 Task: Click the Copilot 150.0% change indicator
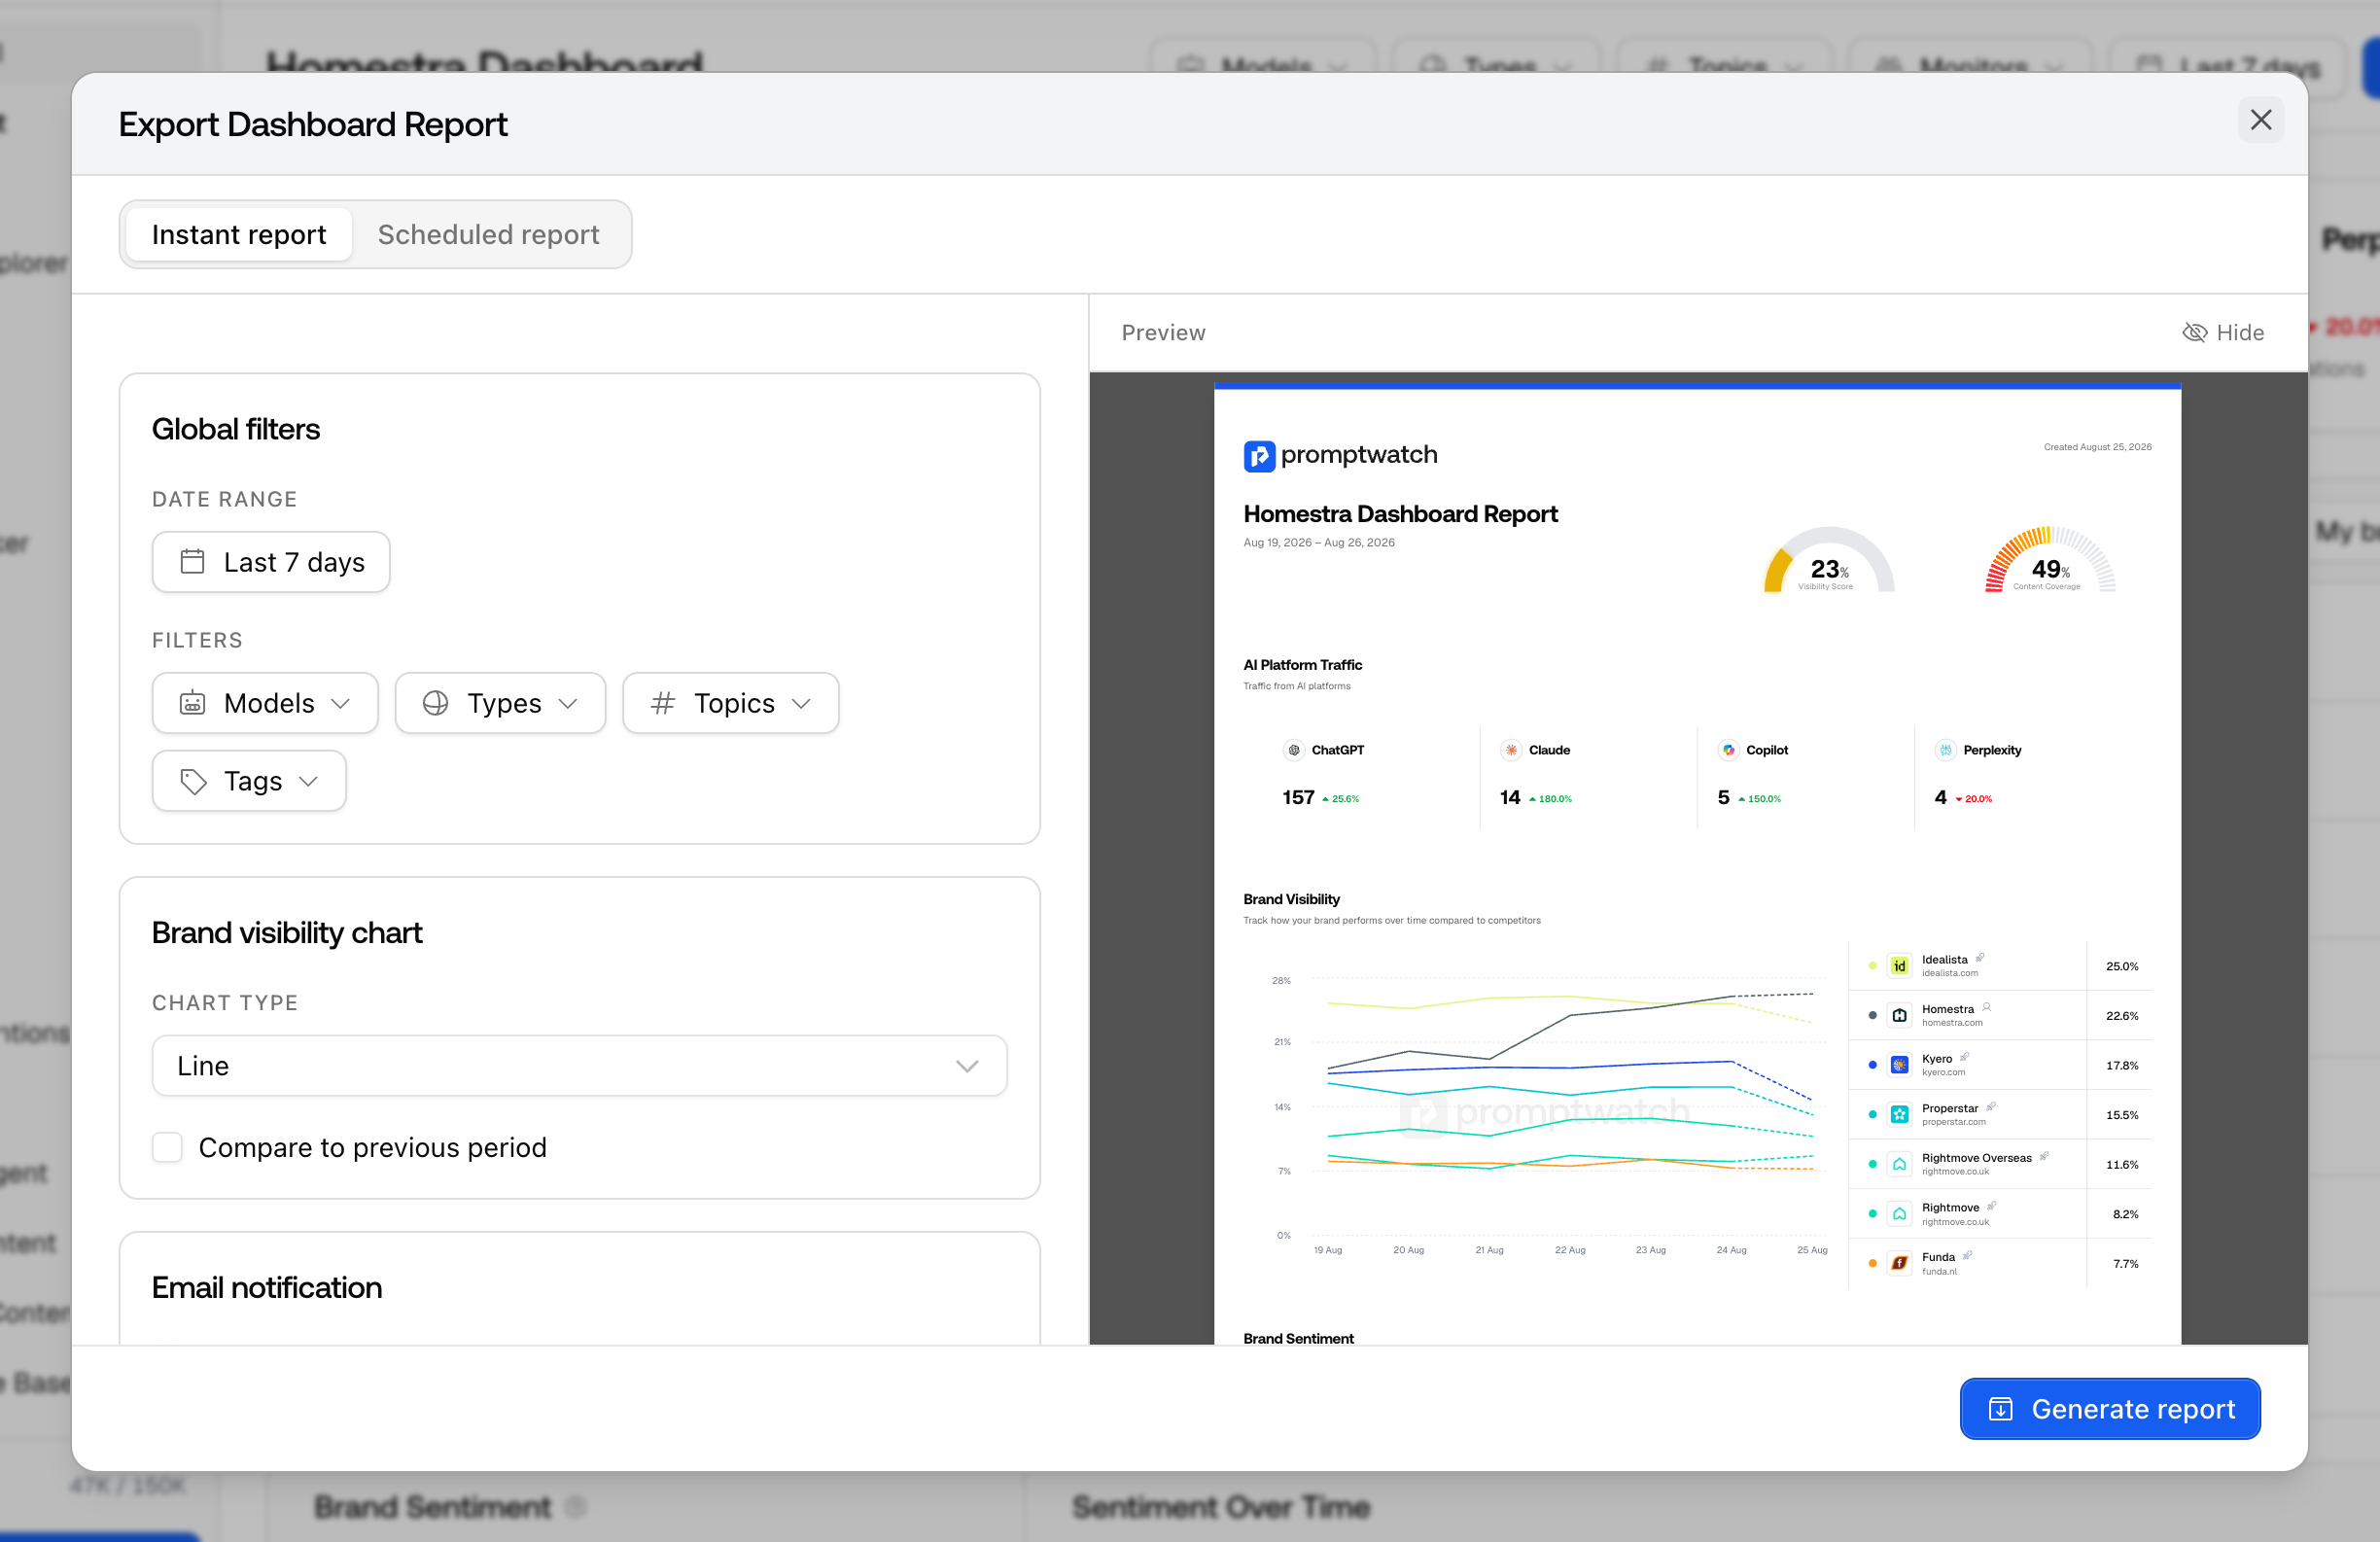point(1760,799)
